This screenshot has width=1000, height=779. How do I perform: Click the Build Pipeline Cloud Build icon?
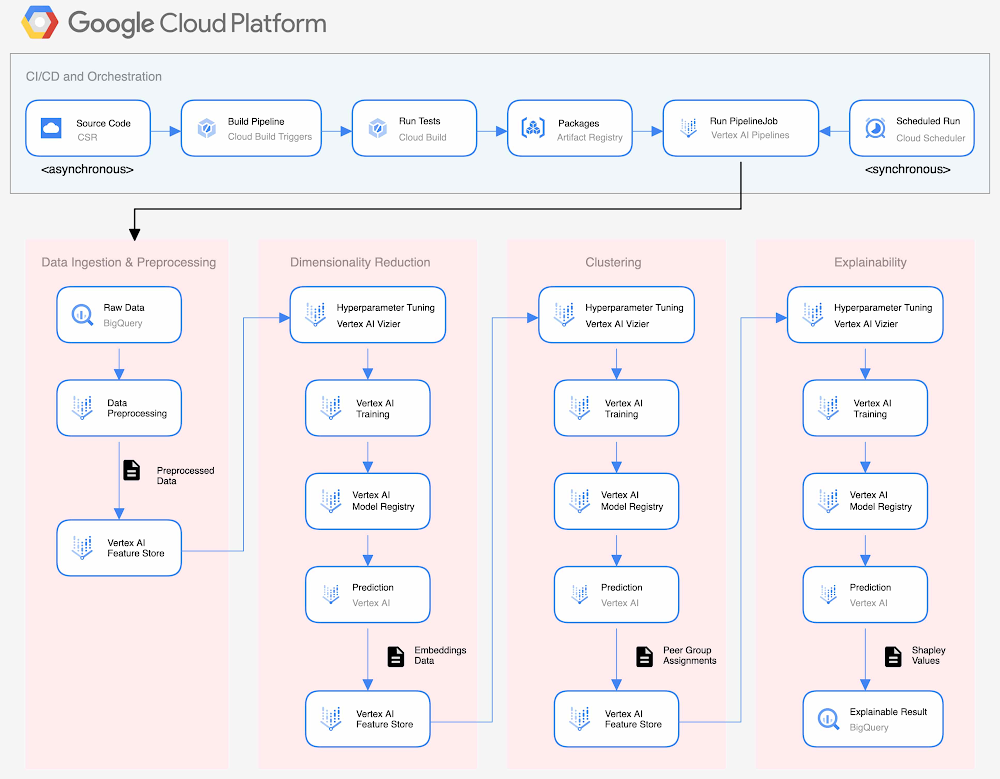point(206,128)
